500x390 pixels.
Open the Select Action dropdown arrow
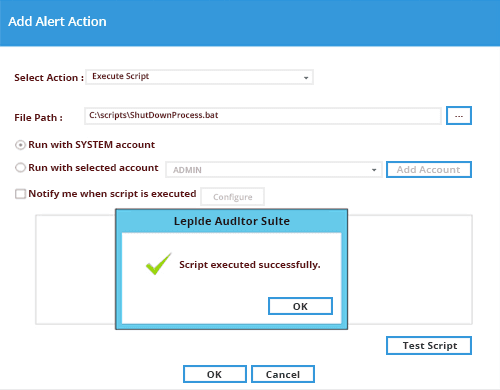click(x=306, y=78)
